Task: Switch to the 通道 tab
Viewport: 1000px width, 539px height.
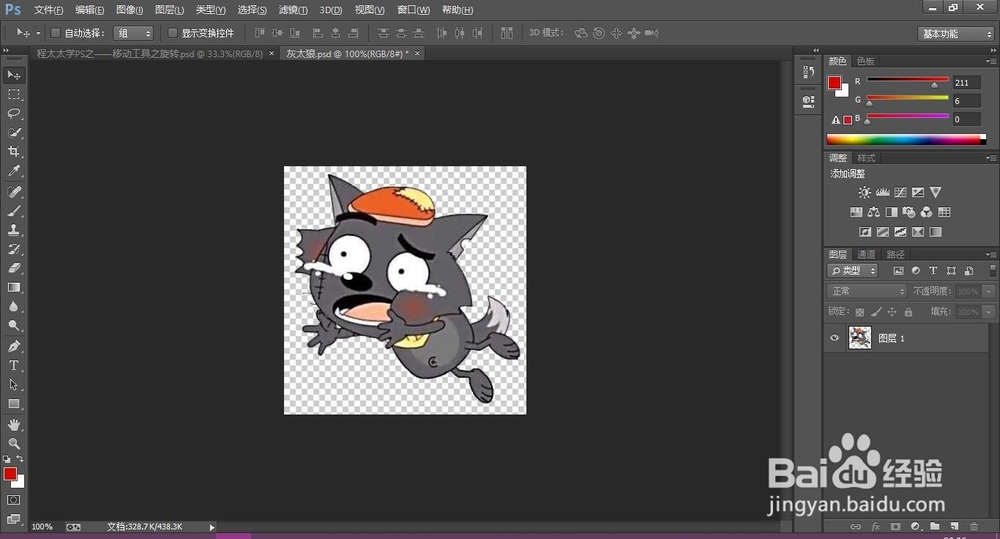Action: 866,255
